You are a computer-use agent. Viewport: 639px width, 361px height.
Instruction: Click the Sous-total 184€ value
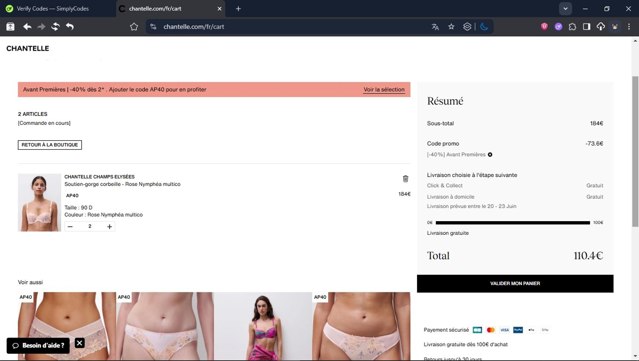597,123
